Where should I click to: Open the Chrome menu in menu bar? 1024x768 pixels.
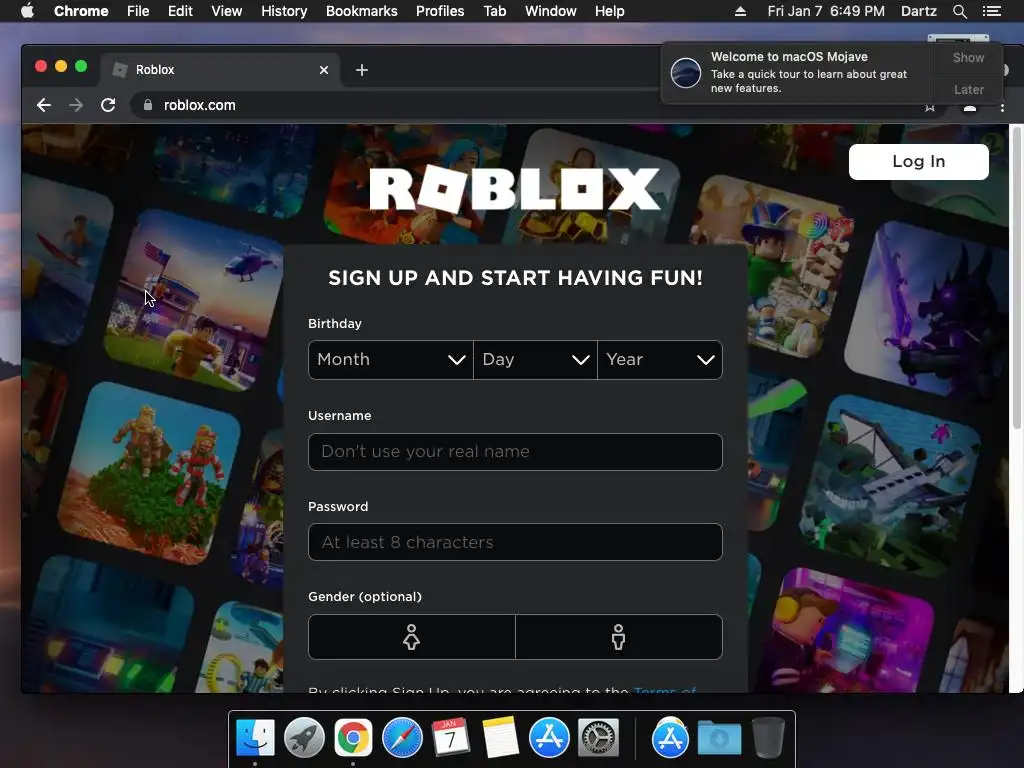click(x=81, y=11)
